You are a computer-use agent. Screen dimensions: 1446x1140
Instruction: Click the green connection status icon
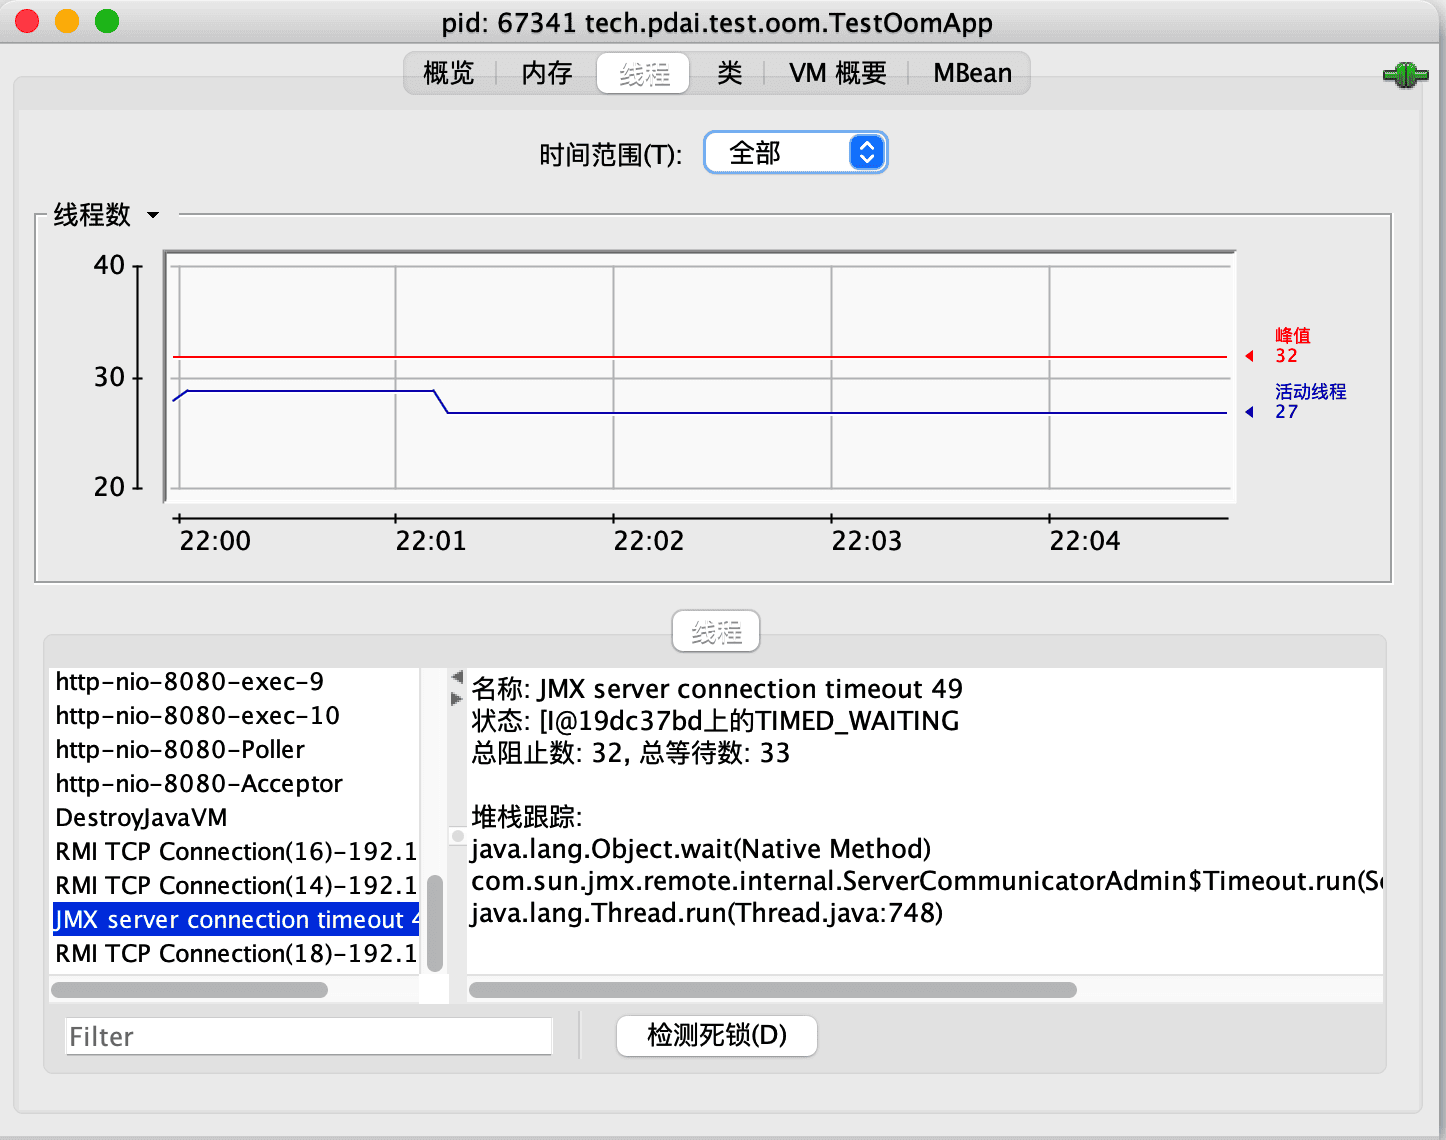pos(1405,75)
